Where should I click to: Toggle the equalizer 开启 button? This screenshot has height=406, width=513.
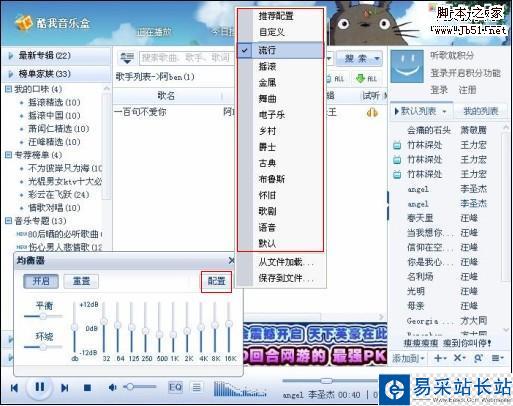(x=41, y=281)
